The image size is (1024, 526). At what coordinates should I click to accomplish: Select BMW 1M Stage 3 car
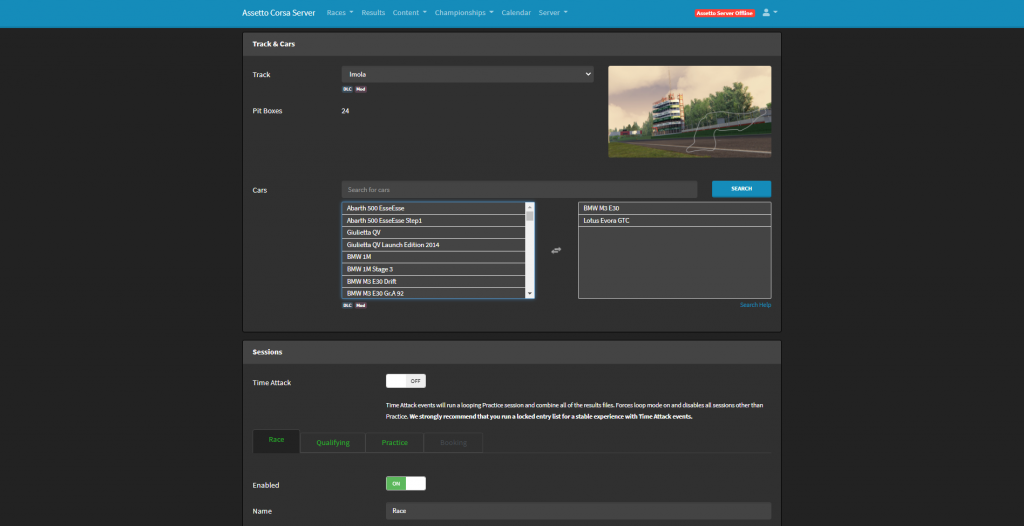434,269
